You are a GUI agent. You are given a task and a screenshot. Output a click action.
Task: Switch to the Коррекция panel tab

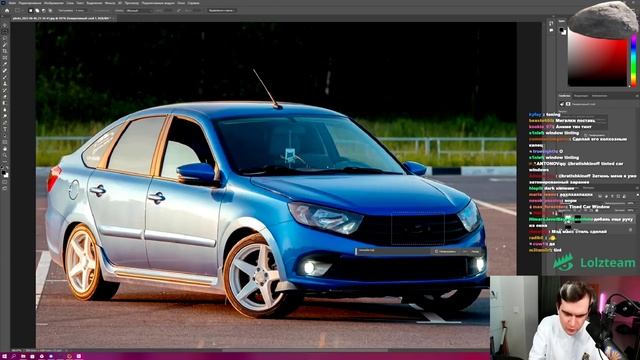click(x=581, y=96)
